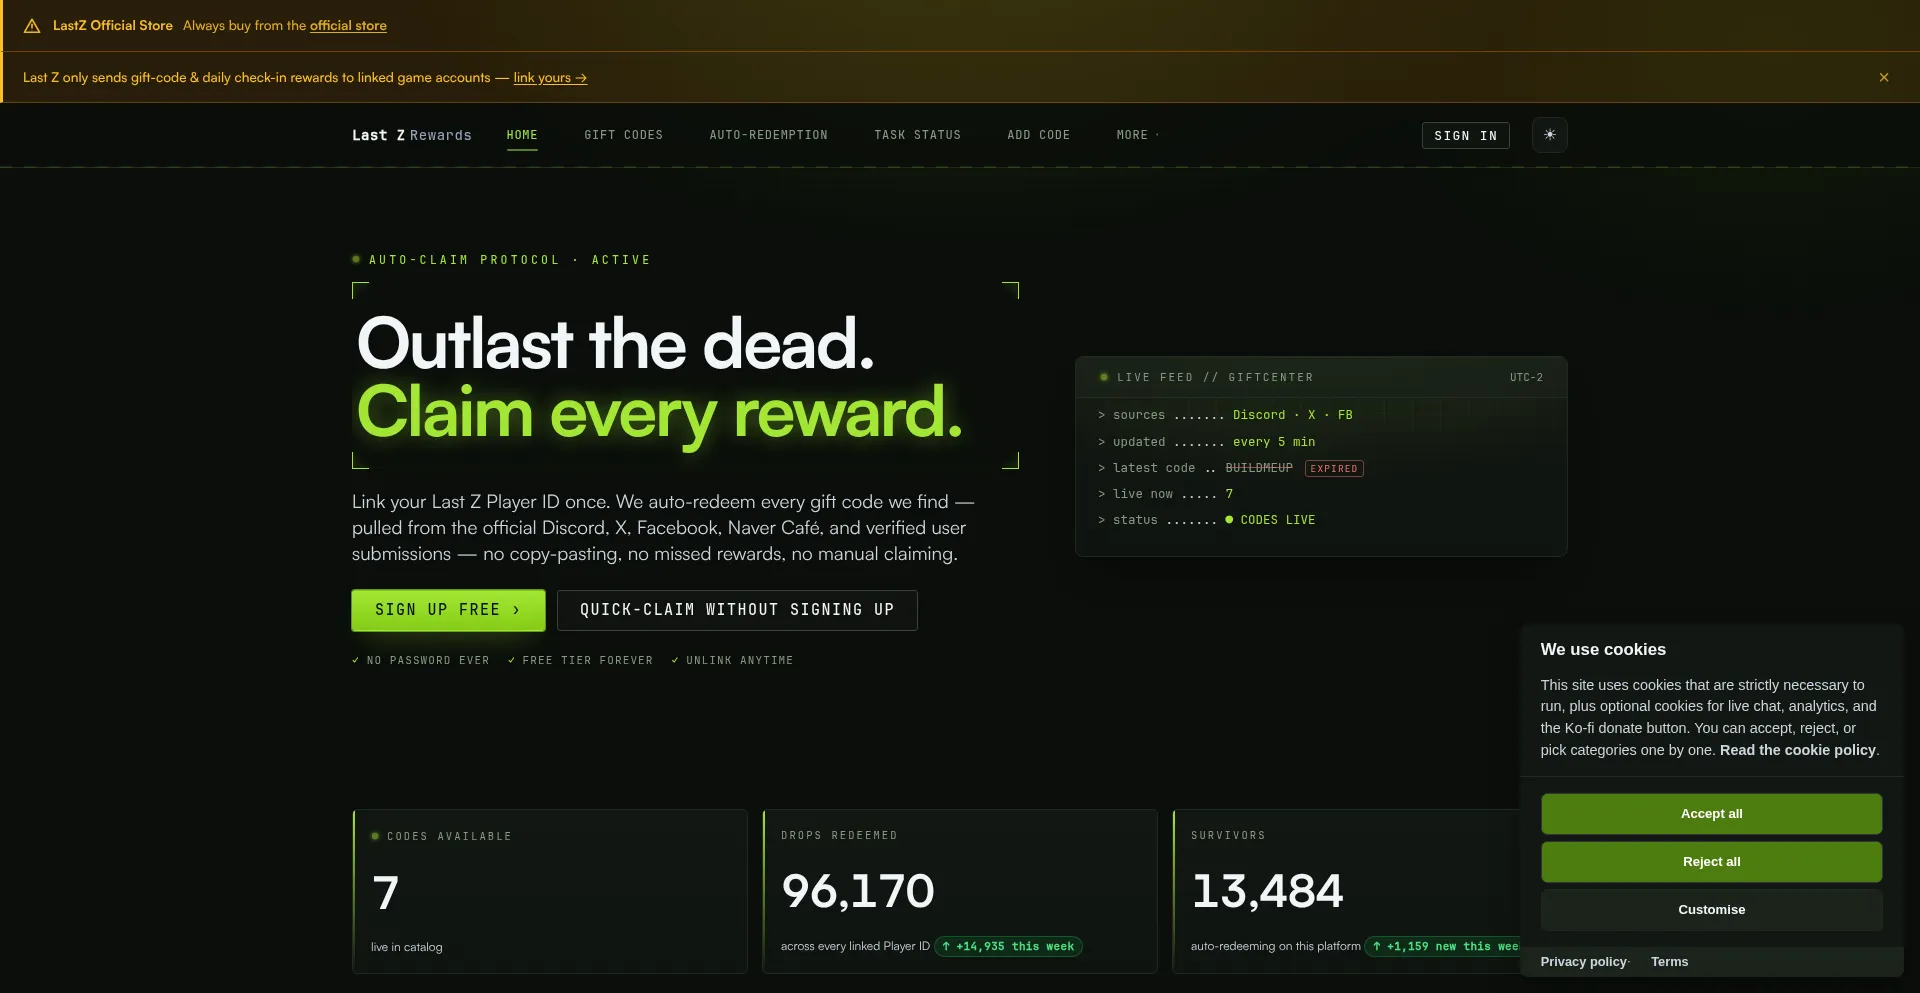Screen dimensions: 1920x993
Task: Select the Home nav tab
Action: (x=522, y=135)
